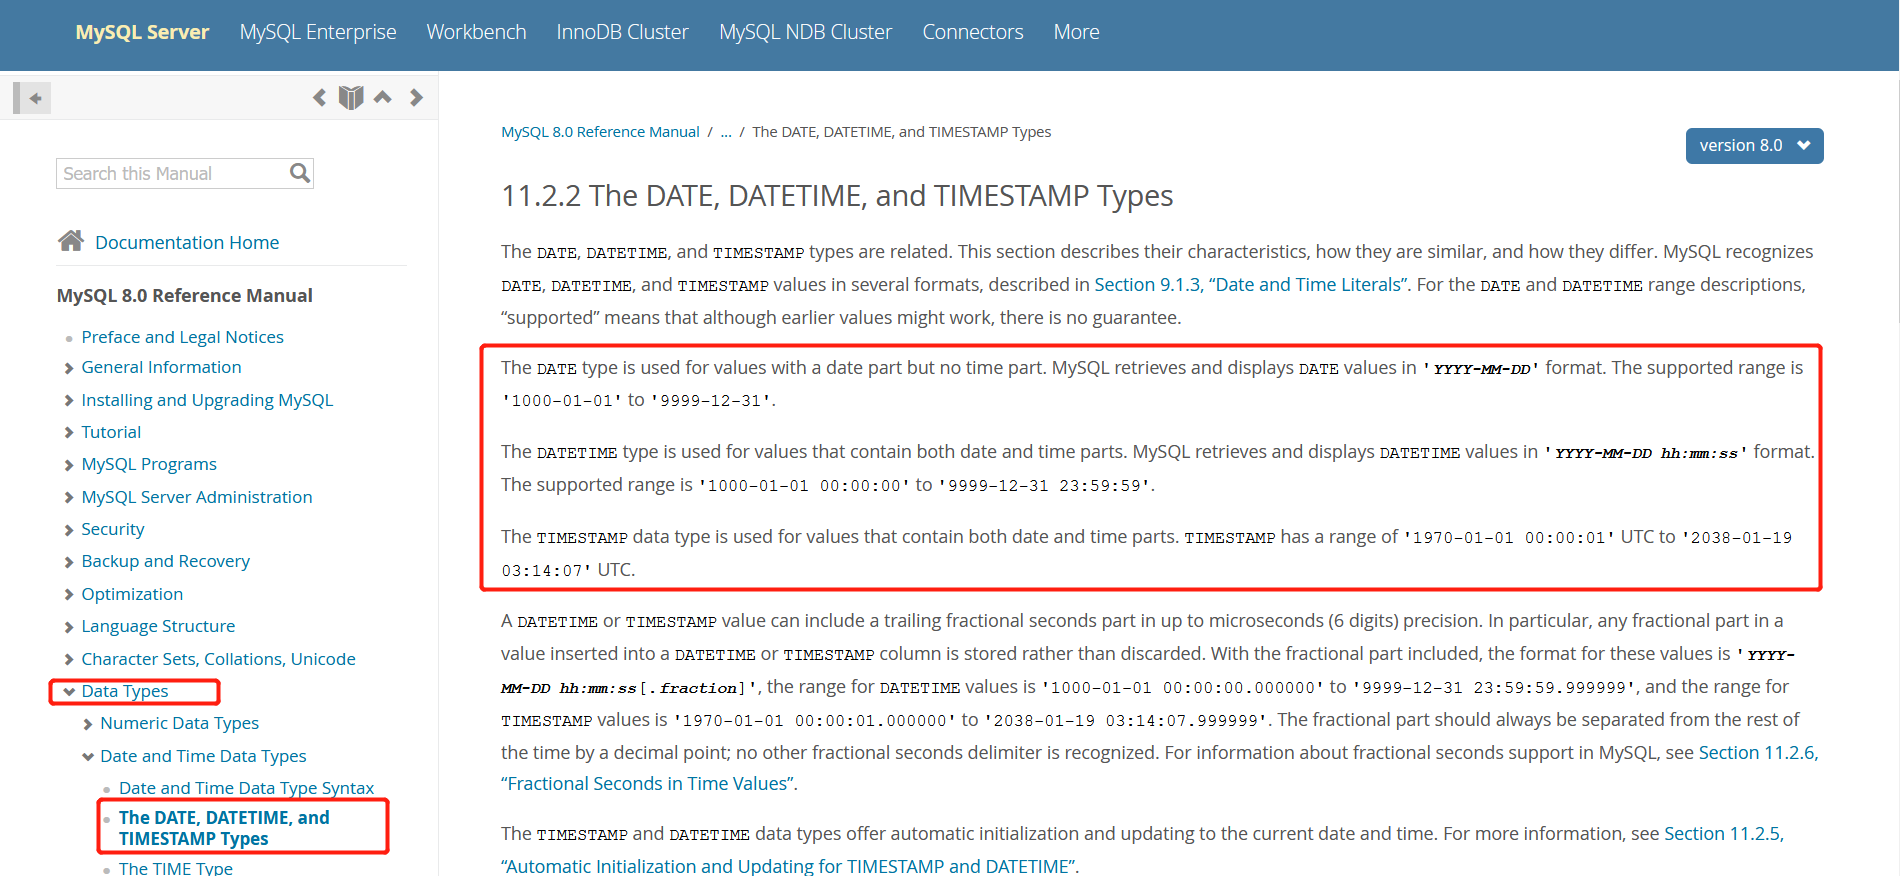Collapse the Date and Time Data Types arrow
1900x876 pixels.
(x=88, y=756)
